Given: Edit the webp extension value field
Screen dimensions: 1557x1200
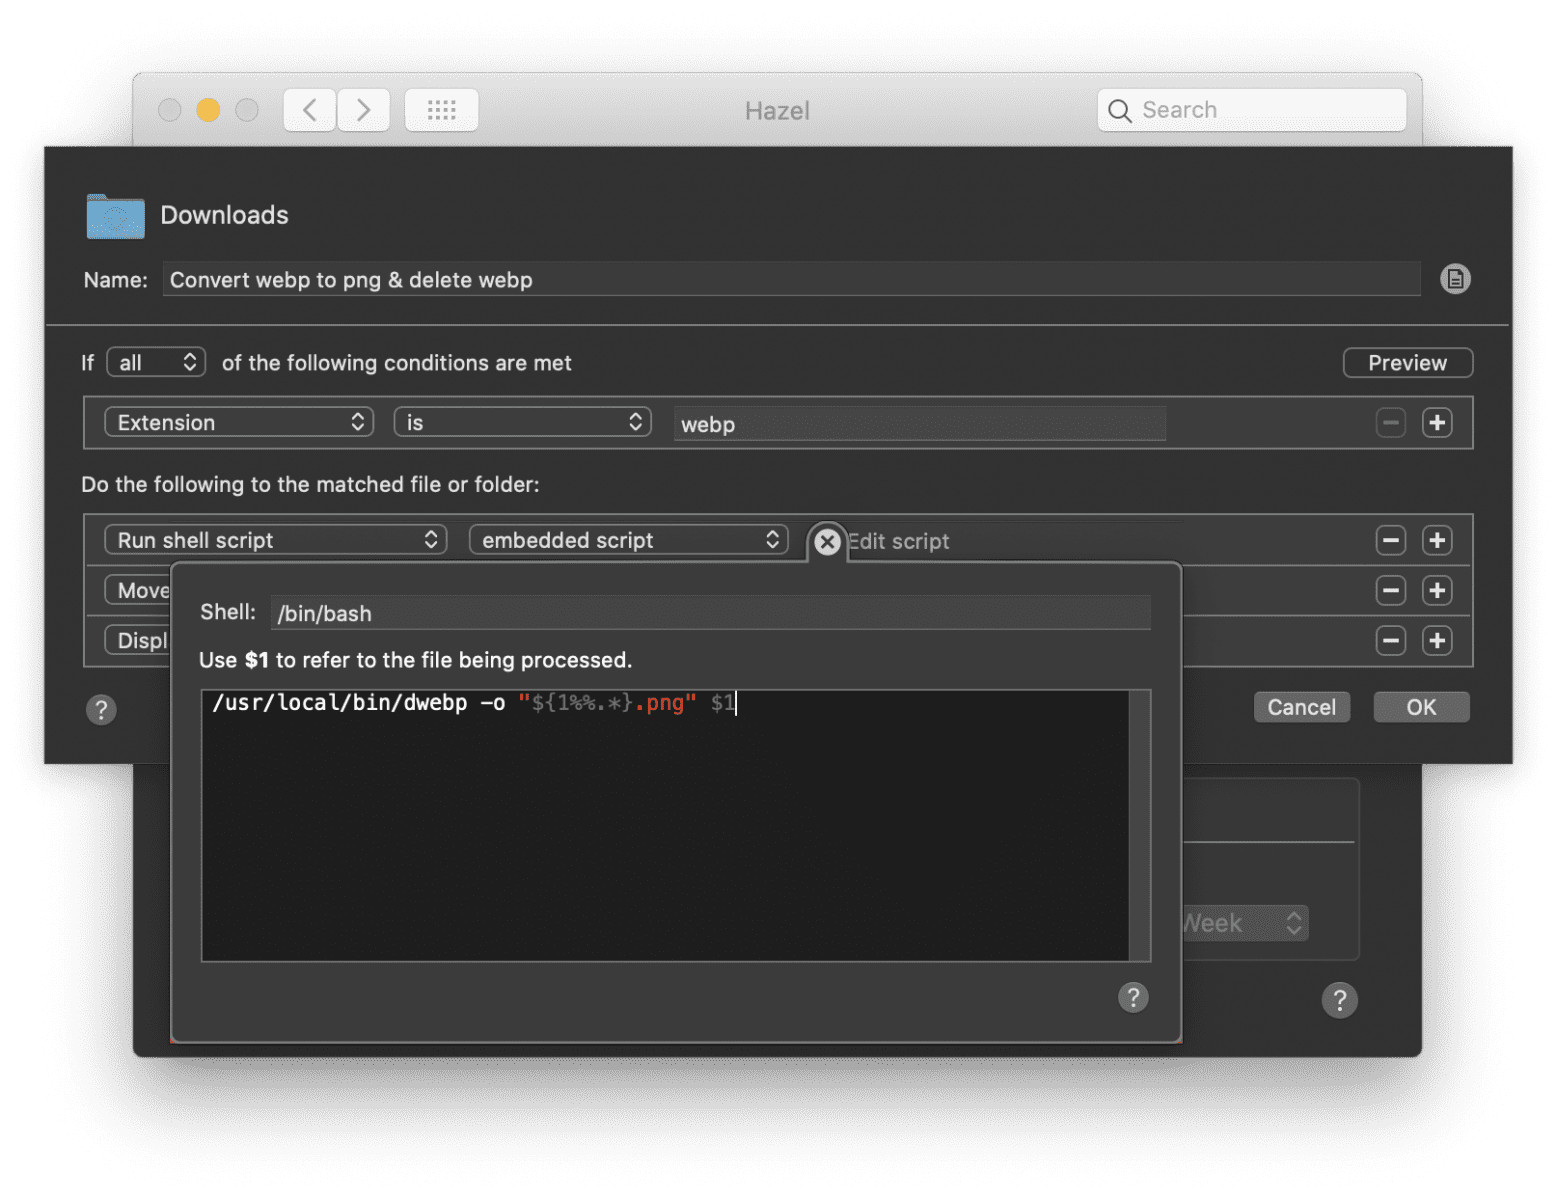Looking at the screenshot, I should pos(919,424).
